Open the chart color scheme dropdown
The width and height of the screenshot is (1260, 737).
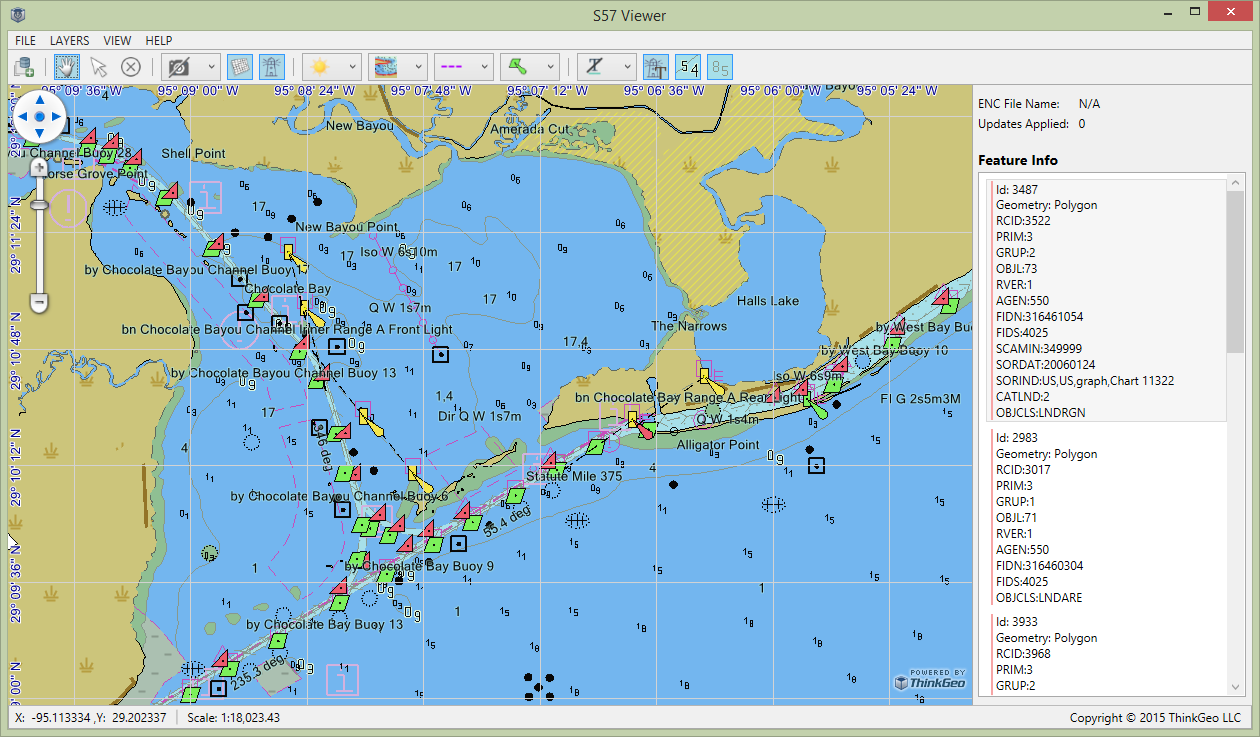[x=420, y=66]
